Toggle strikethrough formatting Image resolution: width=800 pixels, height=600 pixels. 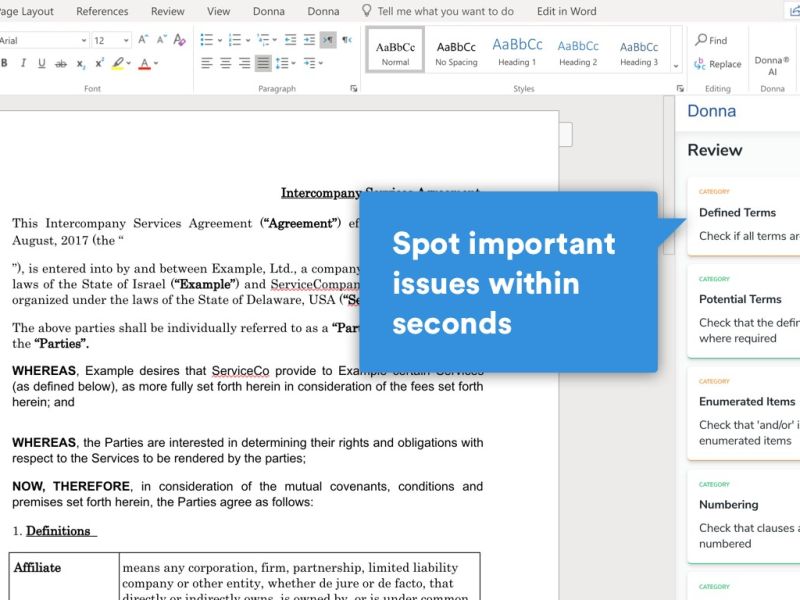click(61, 63)
